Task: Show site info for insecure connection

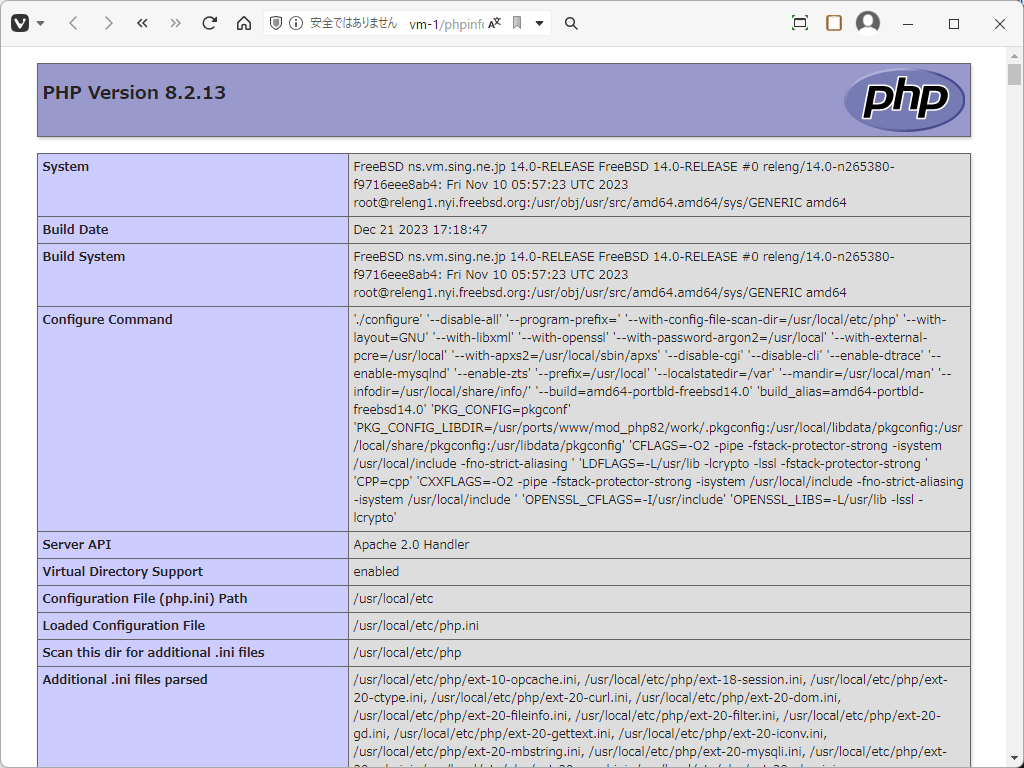Action: click(296, 24)
